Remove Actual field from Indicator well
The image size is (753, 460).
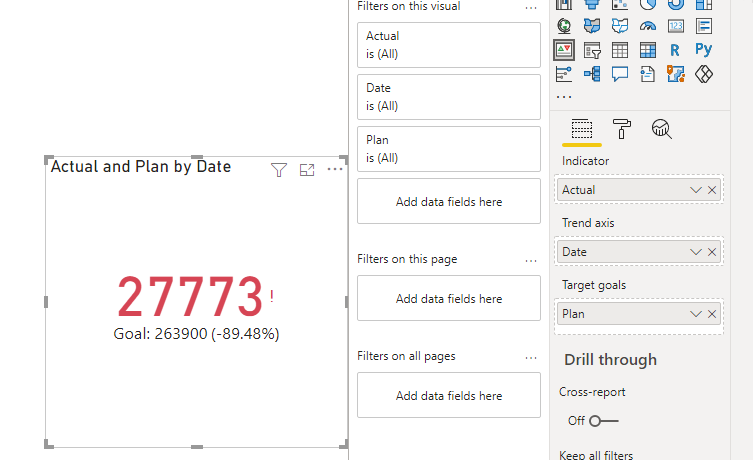click(x=712, y=190)
